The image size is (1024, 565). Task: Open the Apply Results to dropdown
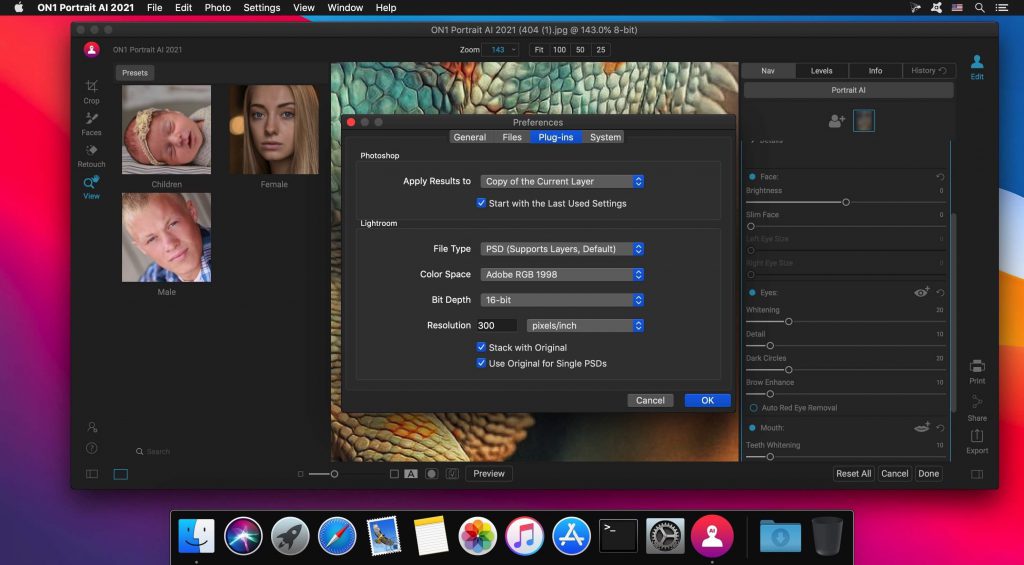(x=562, y=181)
